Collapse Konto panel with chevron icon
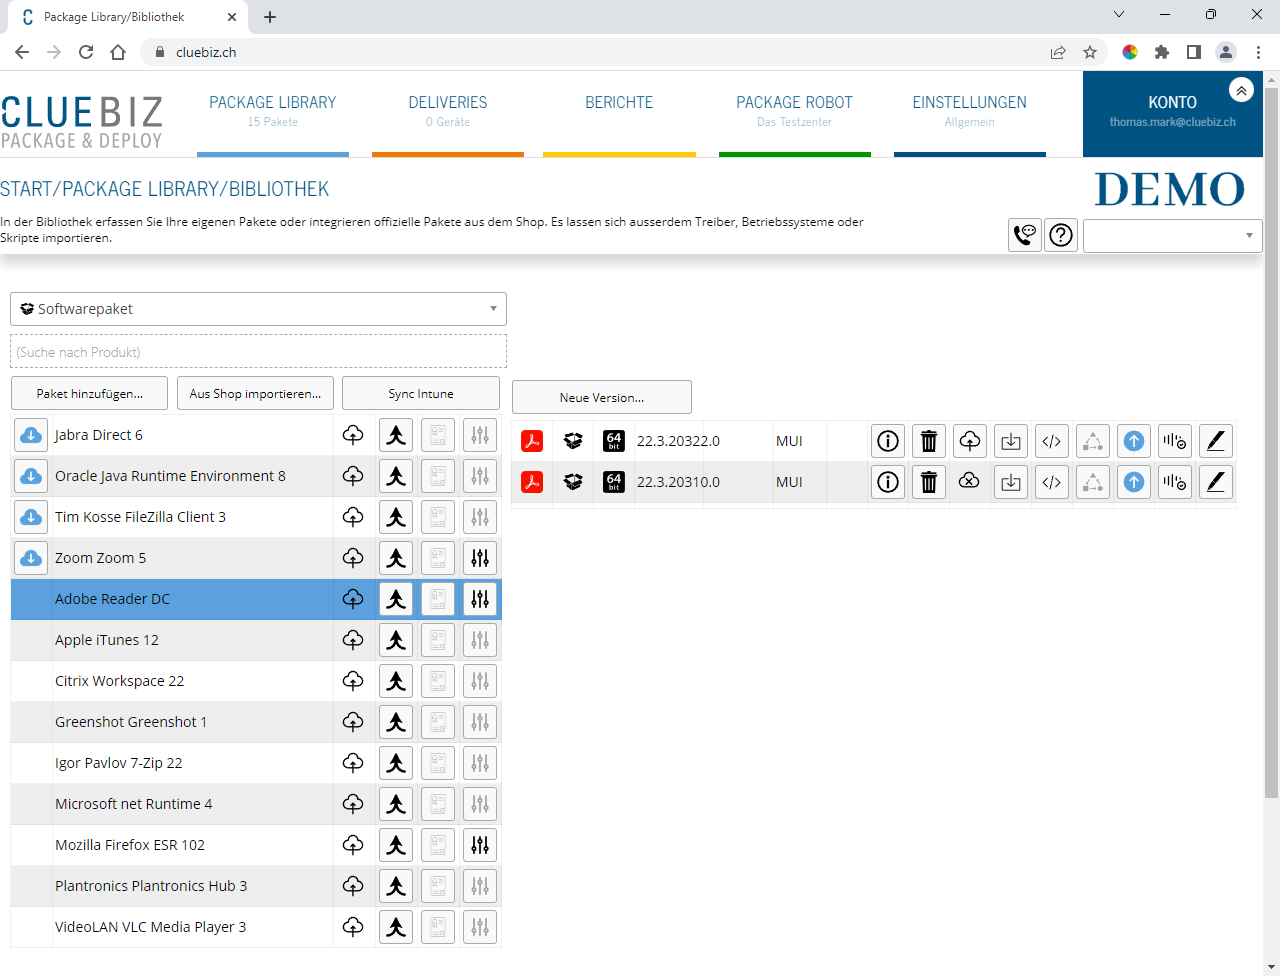Image resolution: width=1280 pixels, height=976 pixels. pos(1241,91)
